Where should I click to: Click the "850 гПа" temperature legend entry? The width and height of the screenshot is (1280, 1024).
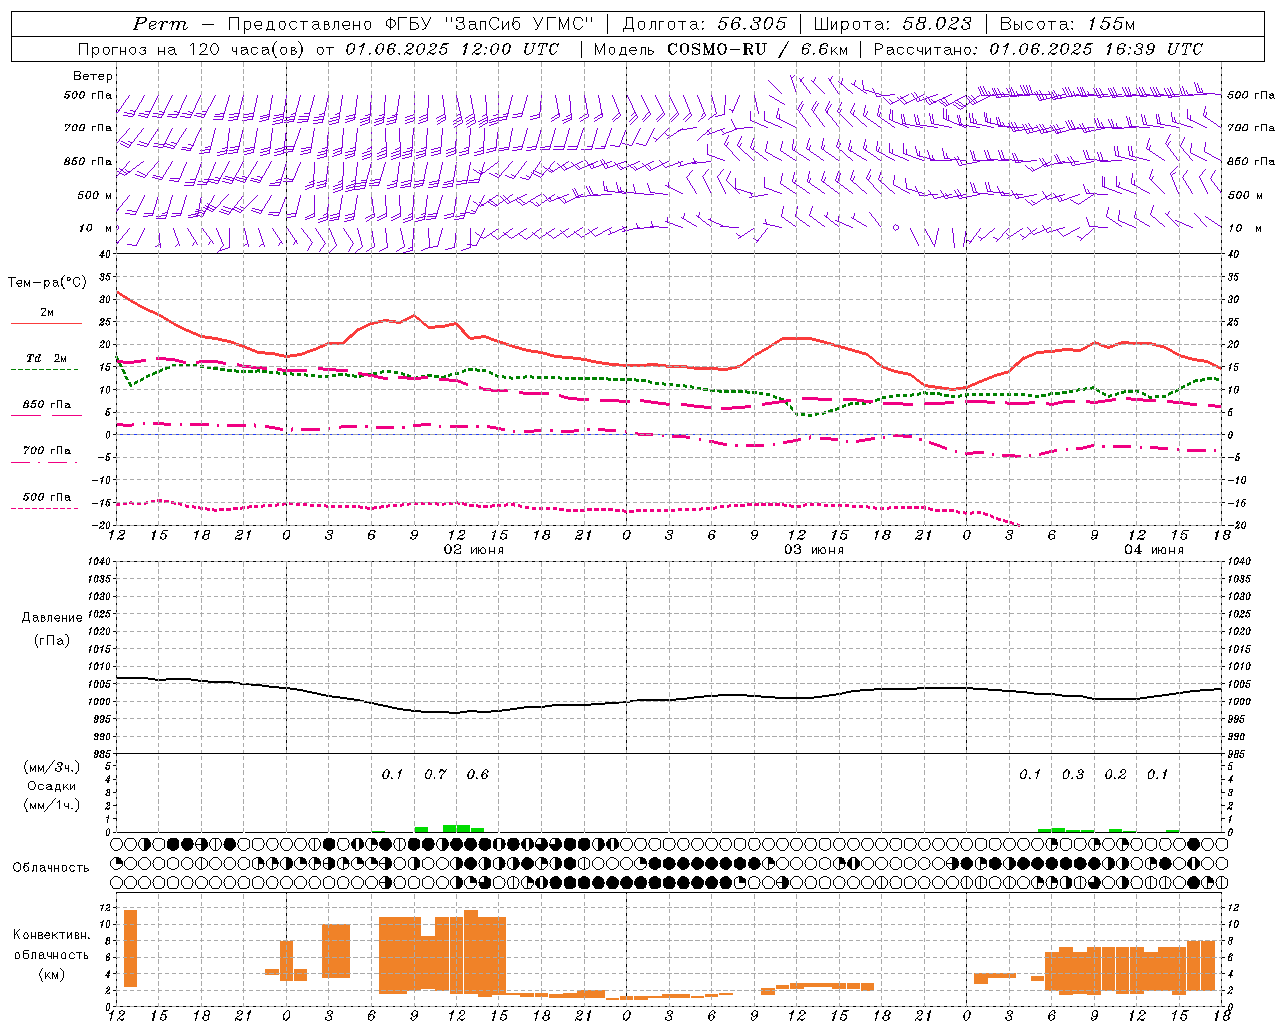click(x=46, y=404)
